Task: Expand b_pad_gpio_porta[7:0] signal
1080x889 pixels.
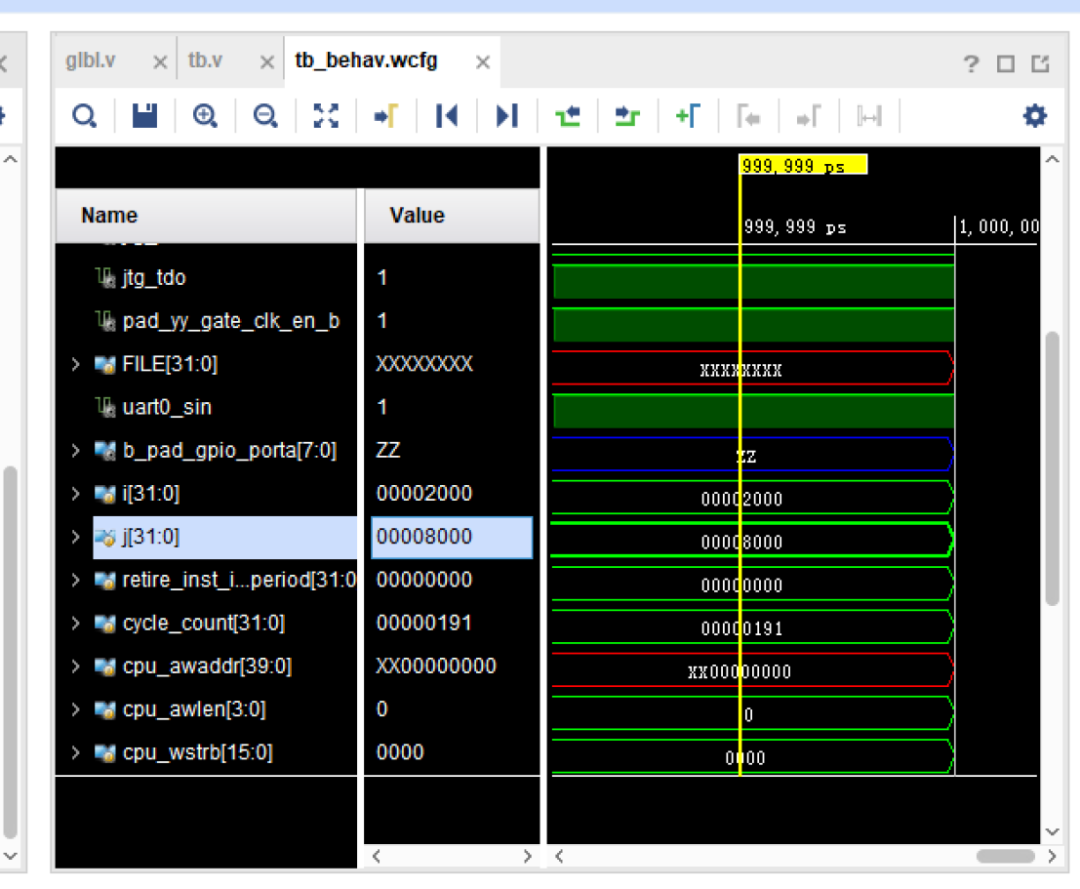Action: point(76,450)
